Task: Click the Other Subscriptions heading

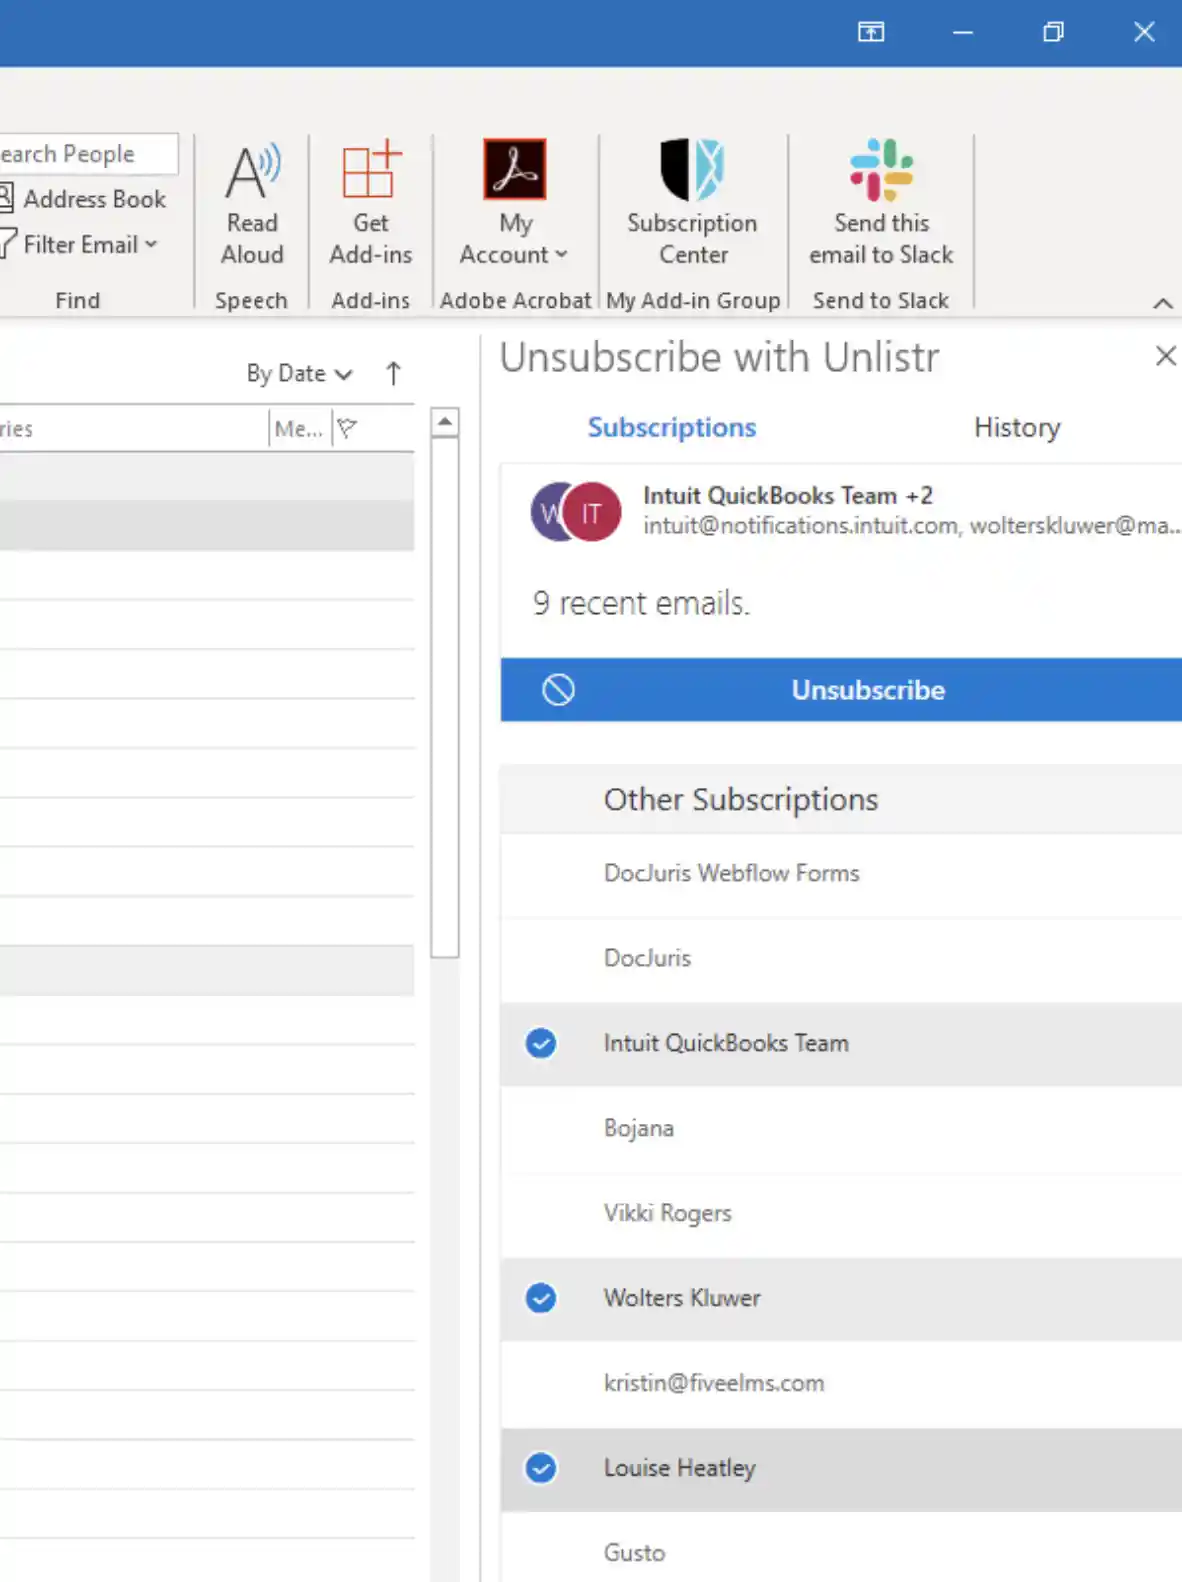Action: [x=741, y=799]
